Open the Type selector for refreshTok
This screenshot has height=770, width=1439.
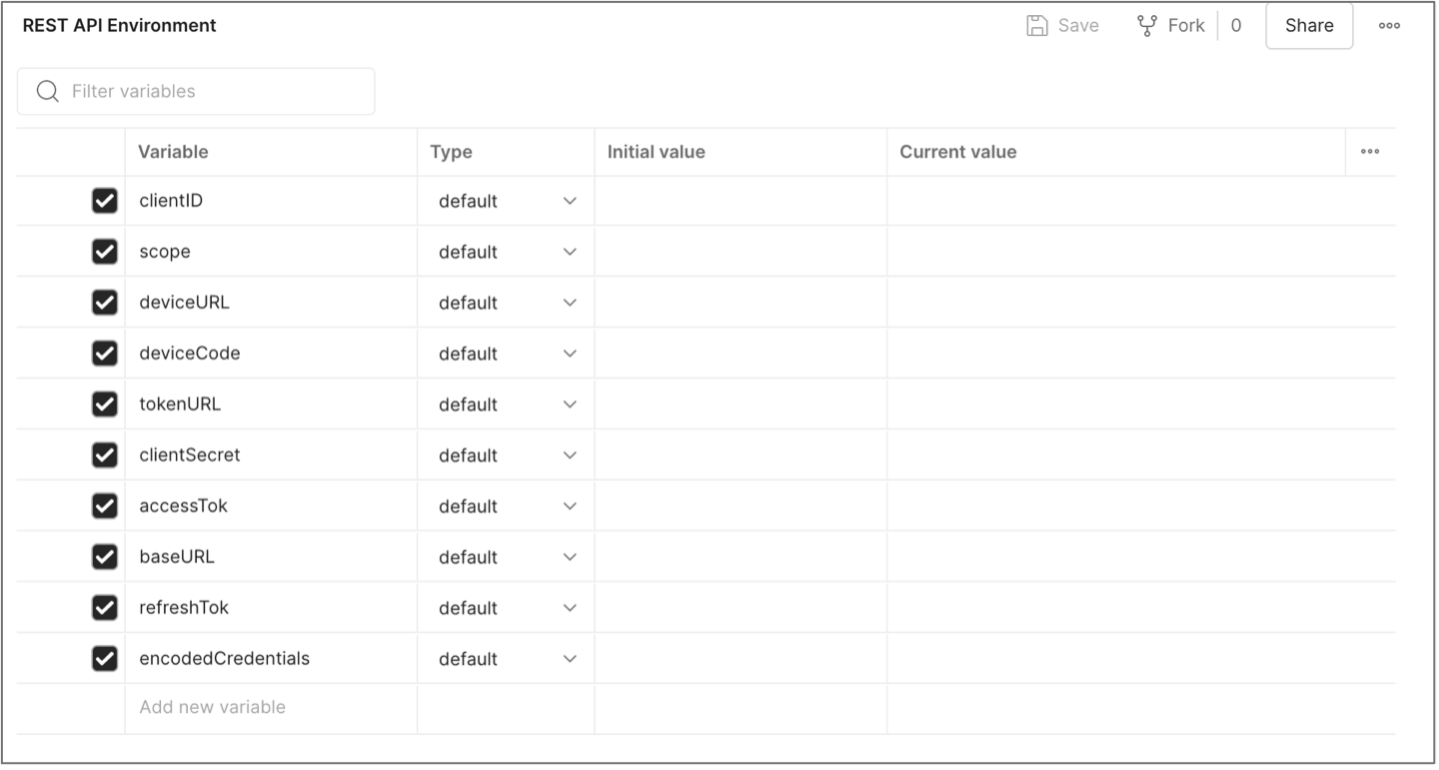pos(569,607)
